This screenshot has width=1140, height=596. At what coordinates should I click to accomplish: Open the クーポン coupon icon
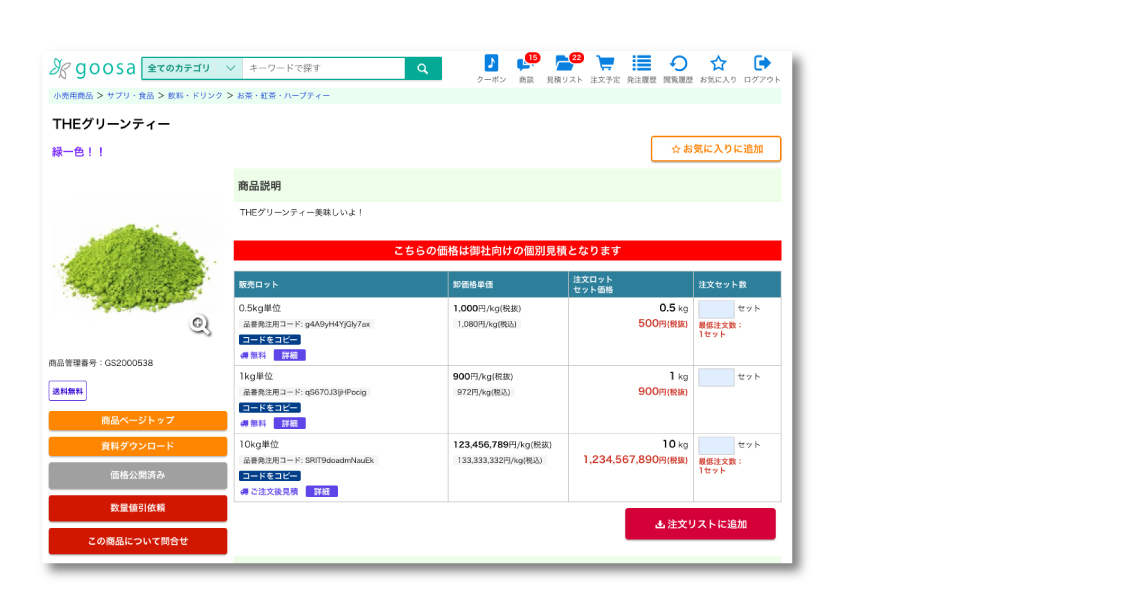[491, 64]
